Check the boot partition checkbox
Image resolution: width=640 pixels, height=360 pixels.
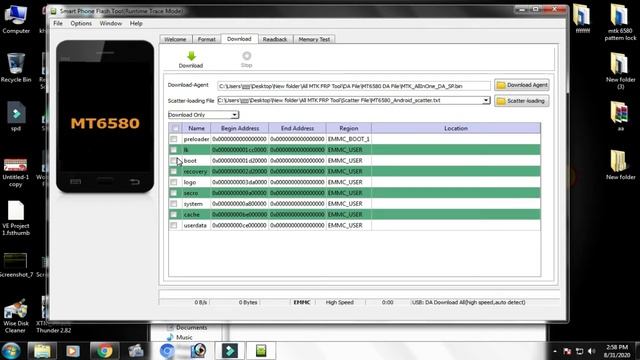[173, 161]
